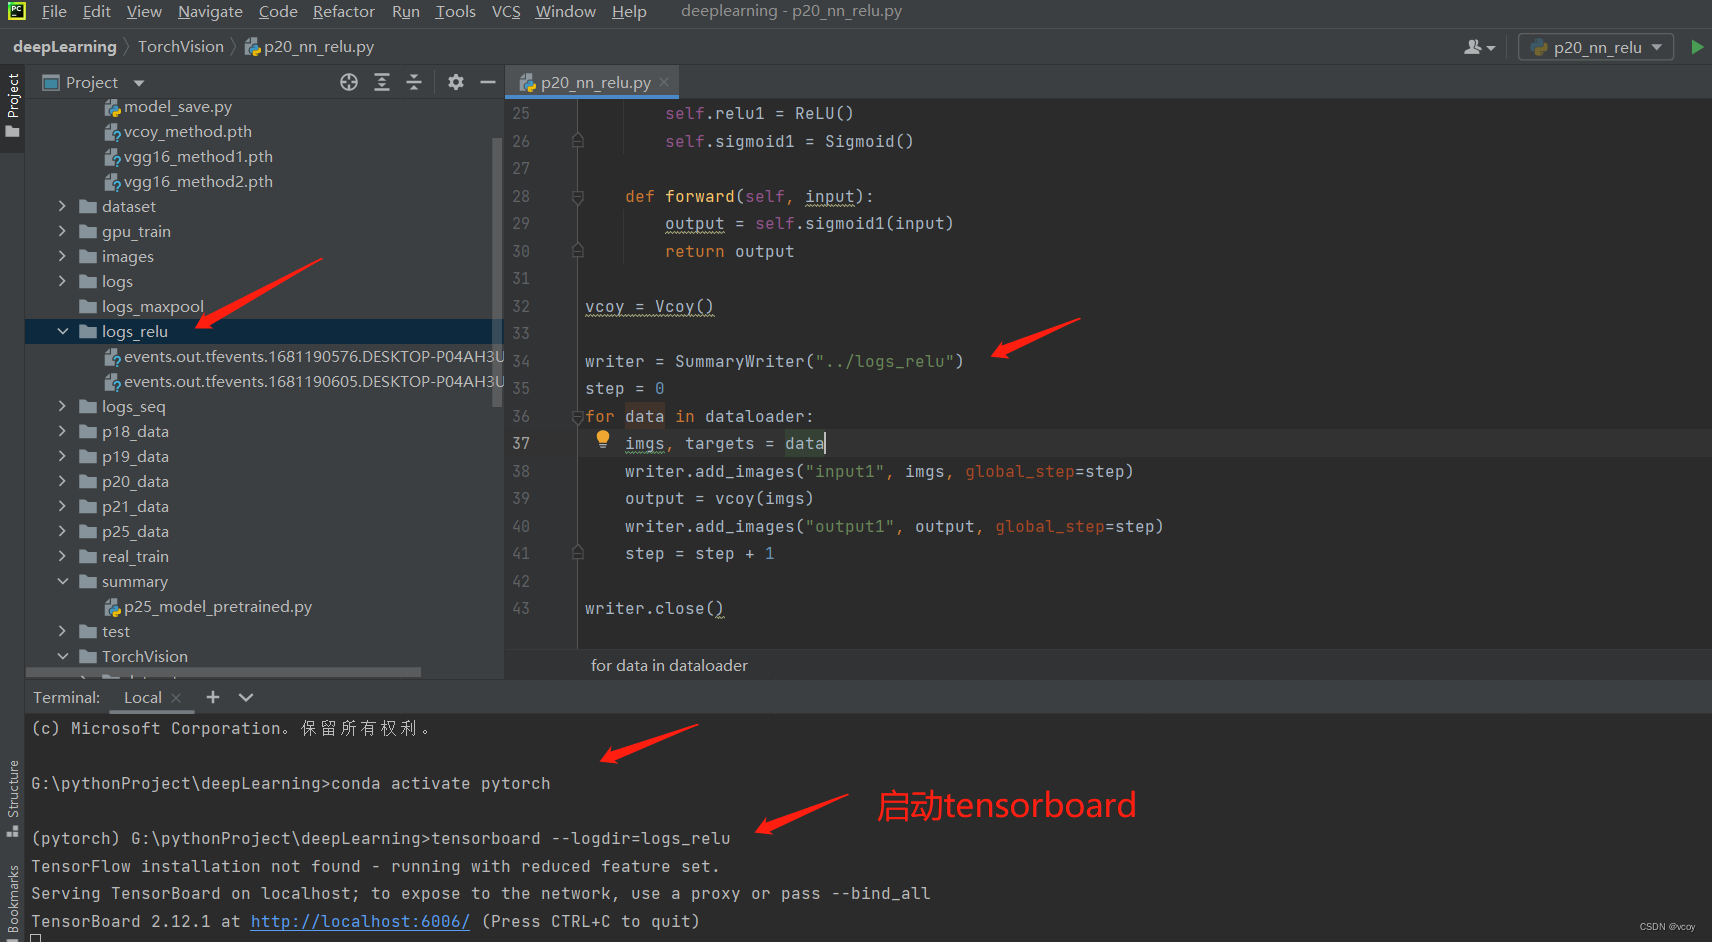Open the Refactor menu
The image size is (1712, 942).
(x=344, y=11)
